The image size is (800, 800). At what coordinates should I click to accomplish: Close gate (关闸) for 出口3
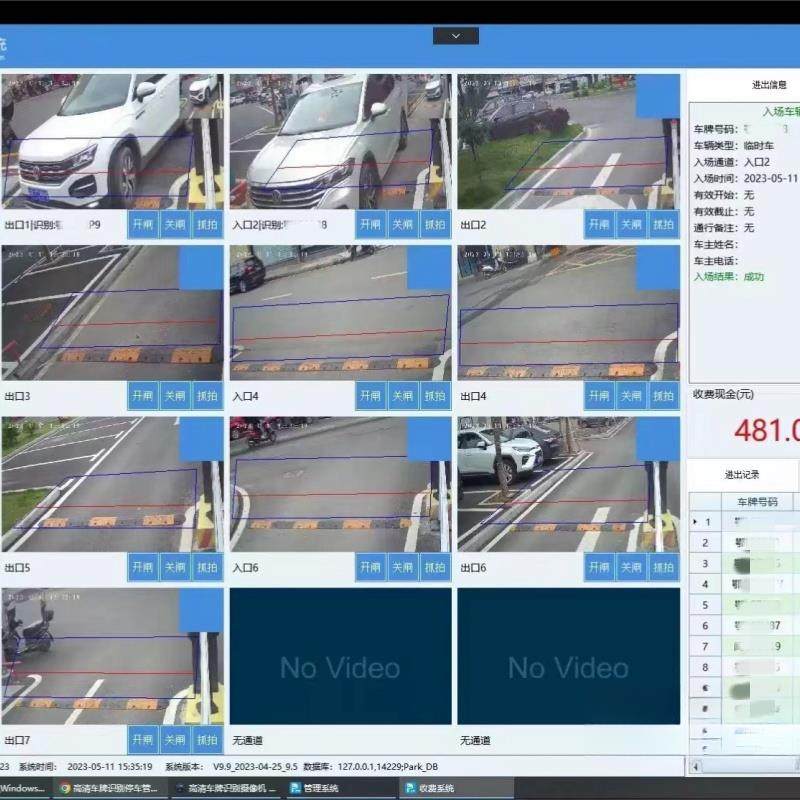point(175,396)
